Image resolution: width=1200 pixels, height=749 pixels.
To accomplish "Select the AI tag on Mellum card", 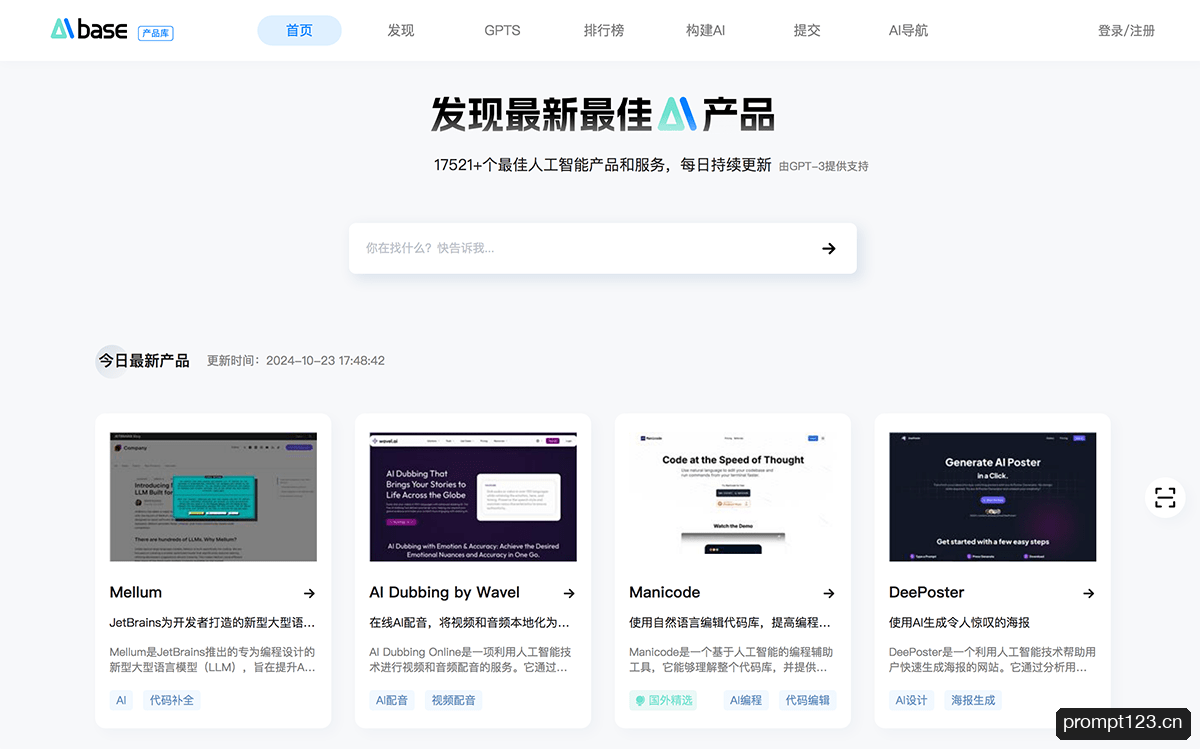I will [122, 700].
